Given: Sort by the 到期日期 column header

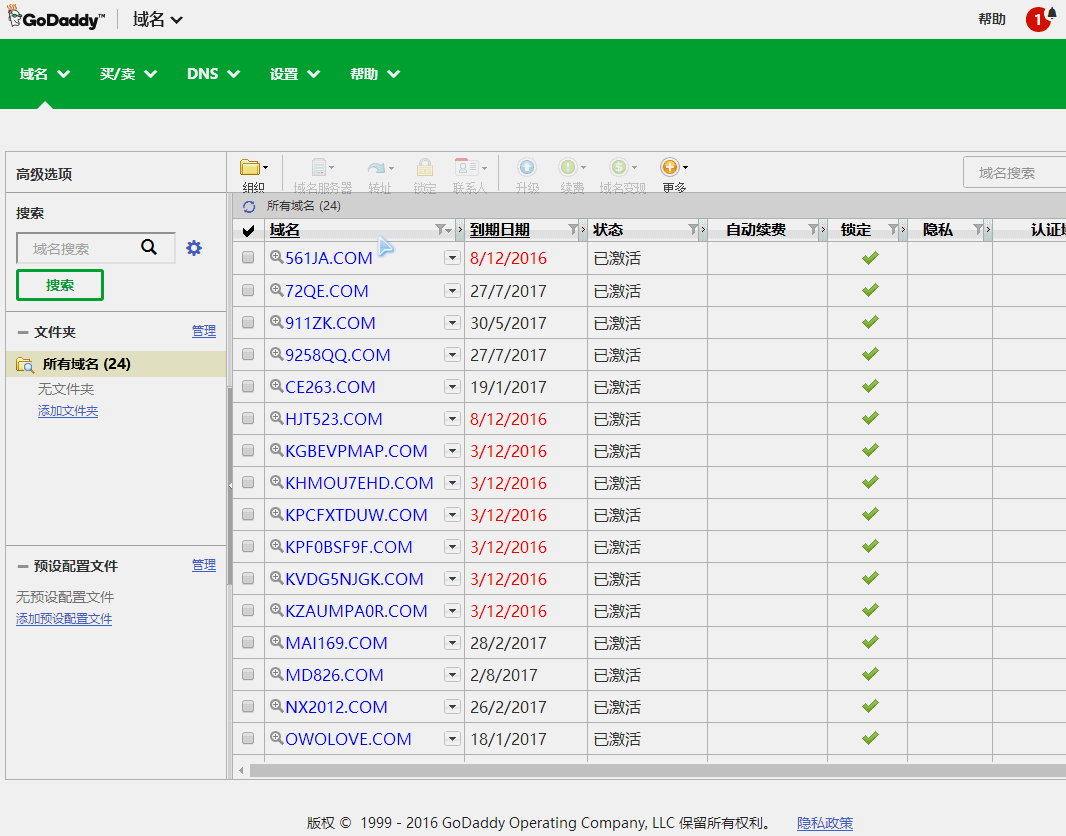Looking at the screenshot, I should pos(500,230).
